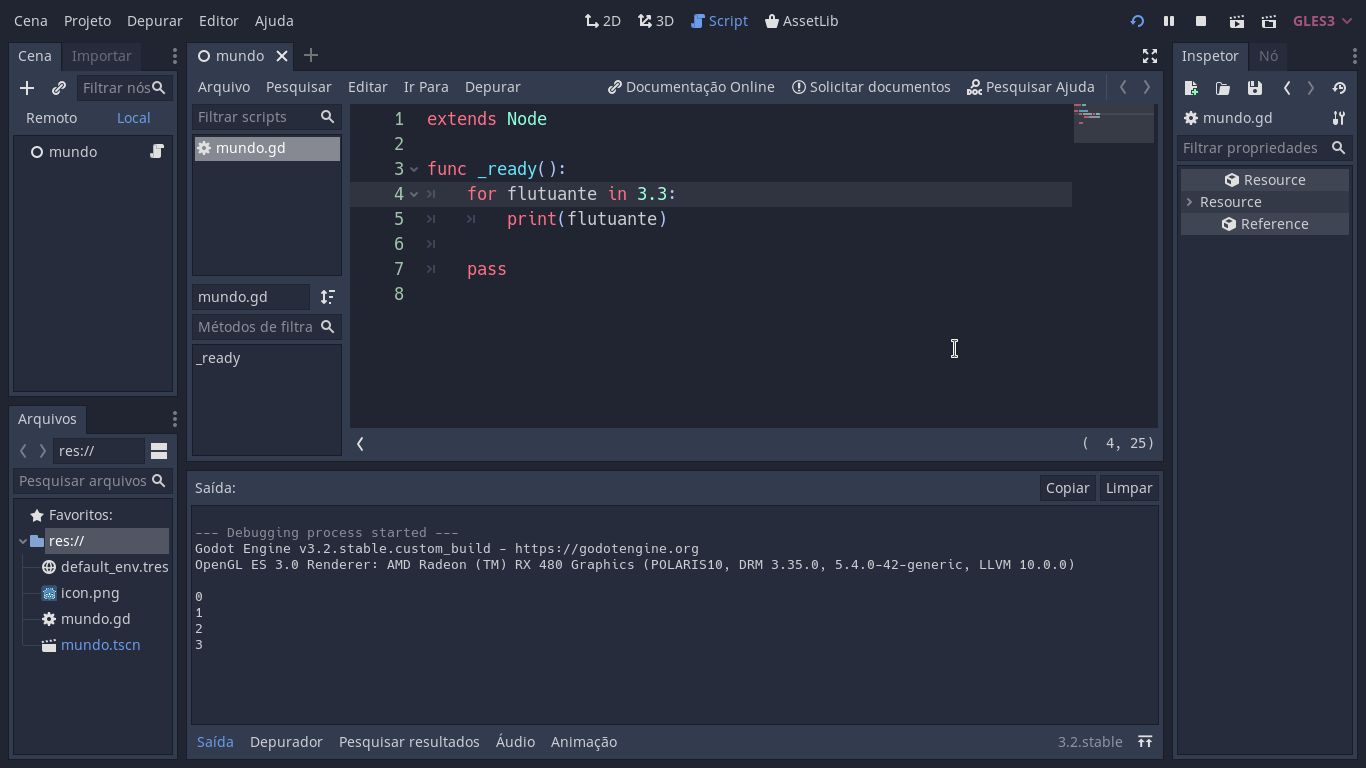Open the script Ir Para menu
The height and width of the screenshot is (768, 1366).
[x=426, y=87]
